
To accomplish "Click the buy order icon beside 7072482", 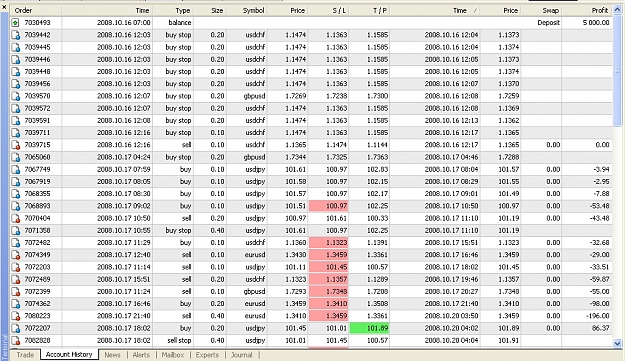I will click(15, 243).
